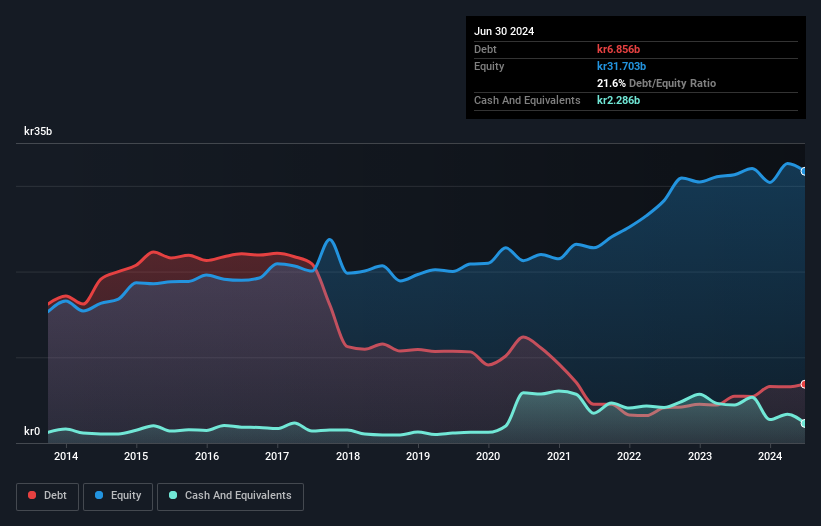Click the kr2.286b cash value
The image size is (821, 526).
(x=618, y=100)
